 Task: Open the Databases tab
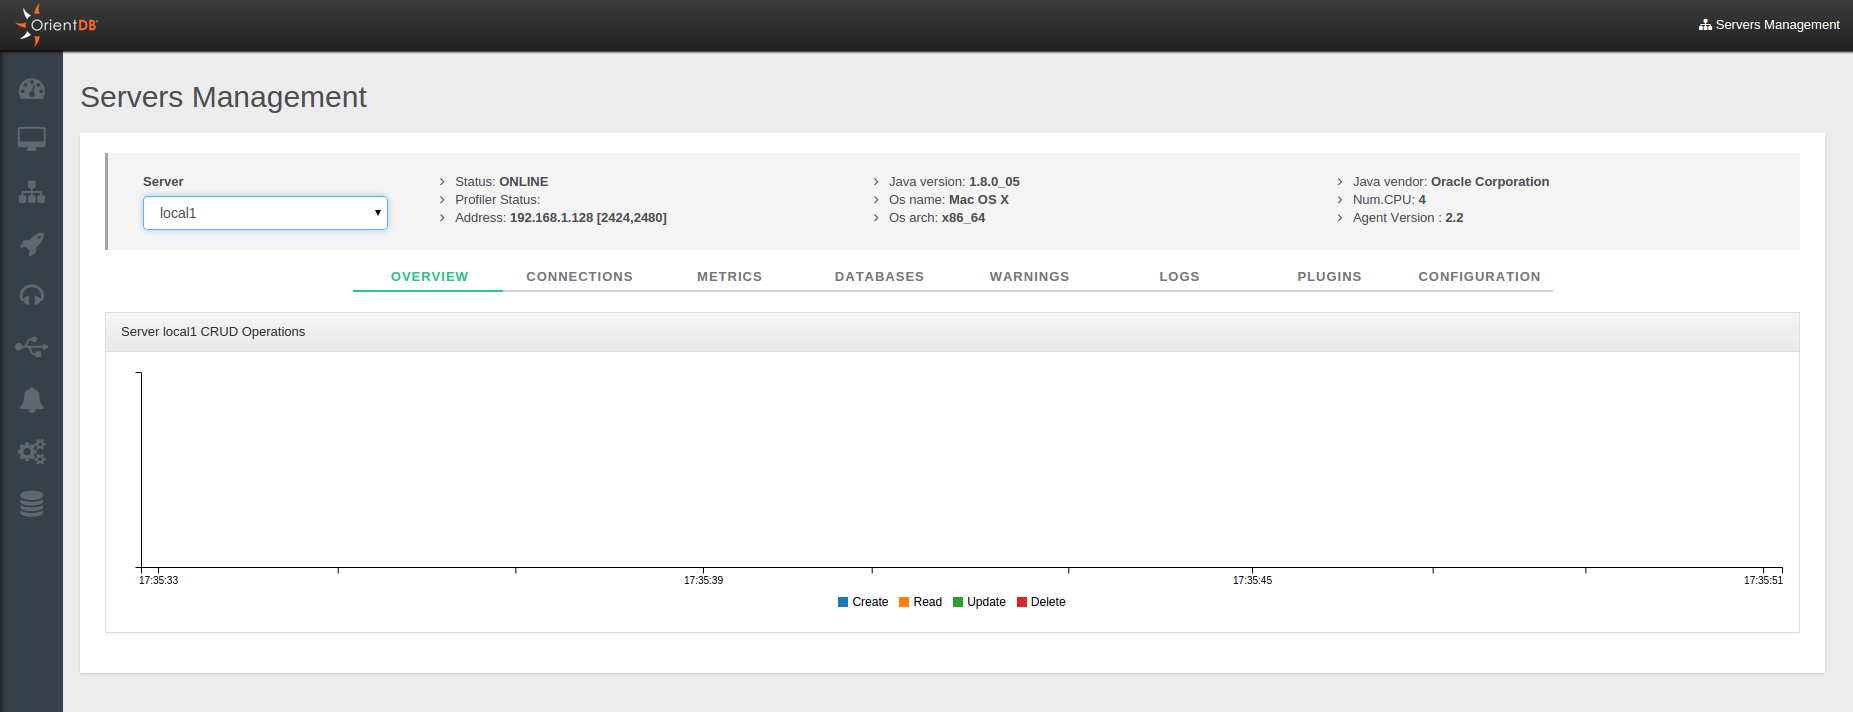tap(879, 277)
